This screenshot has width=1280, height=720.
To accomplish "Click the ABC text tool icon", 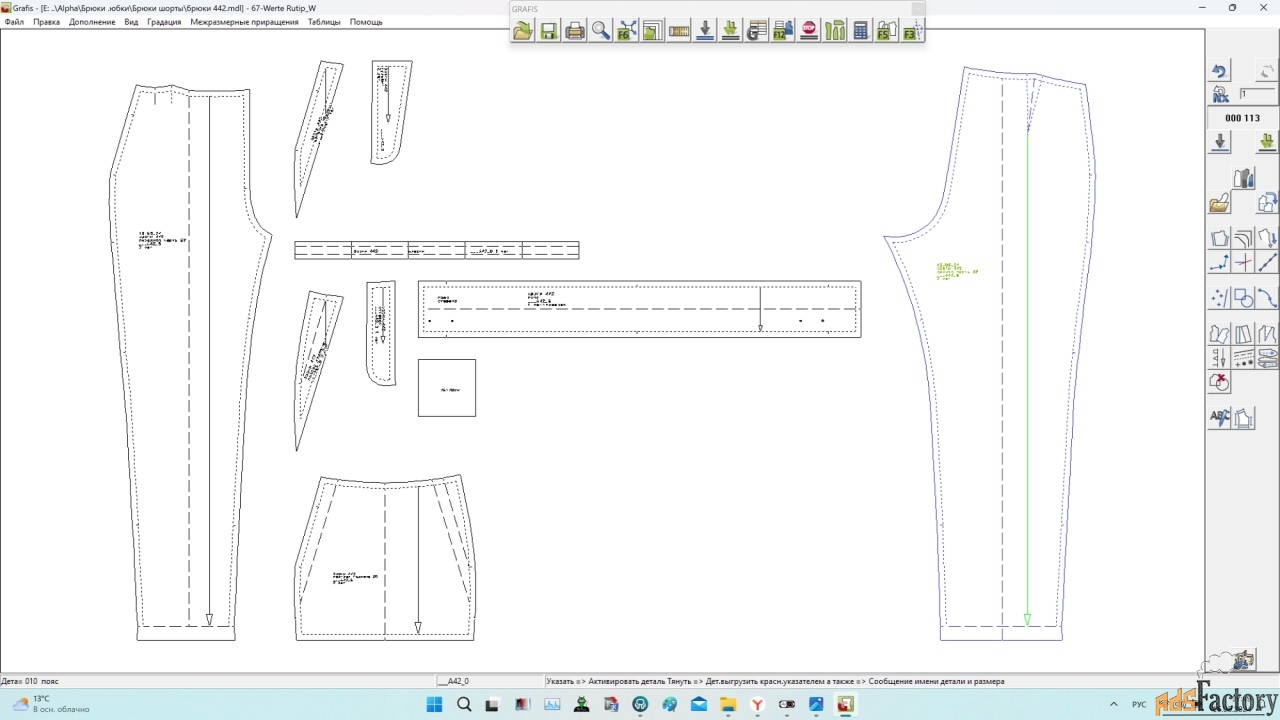I will coord(1219,418).
